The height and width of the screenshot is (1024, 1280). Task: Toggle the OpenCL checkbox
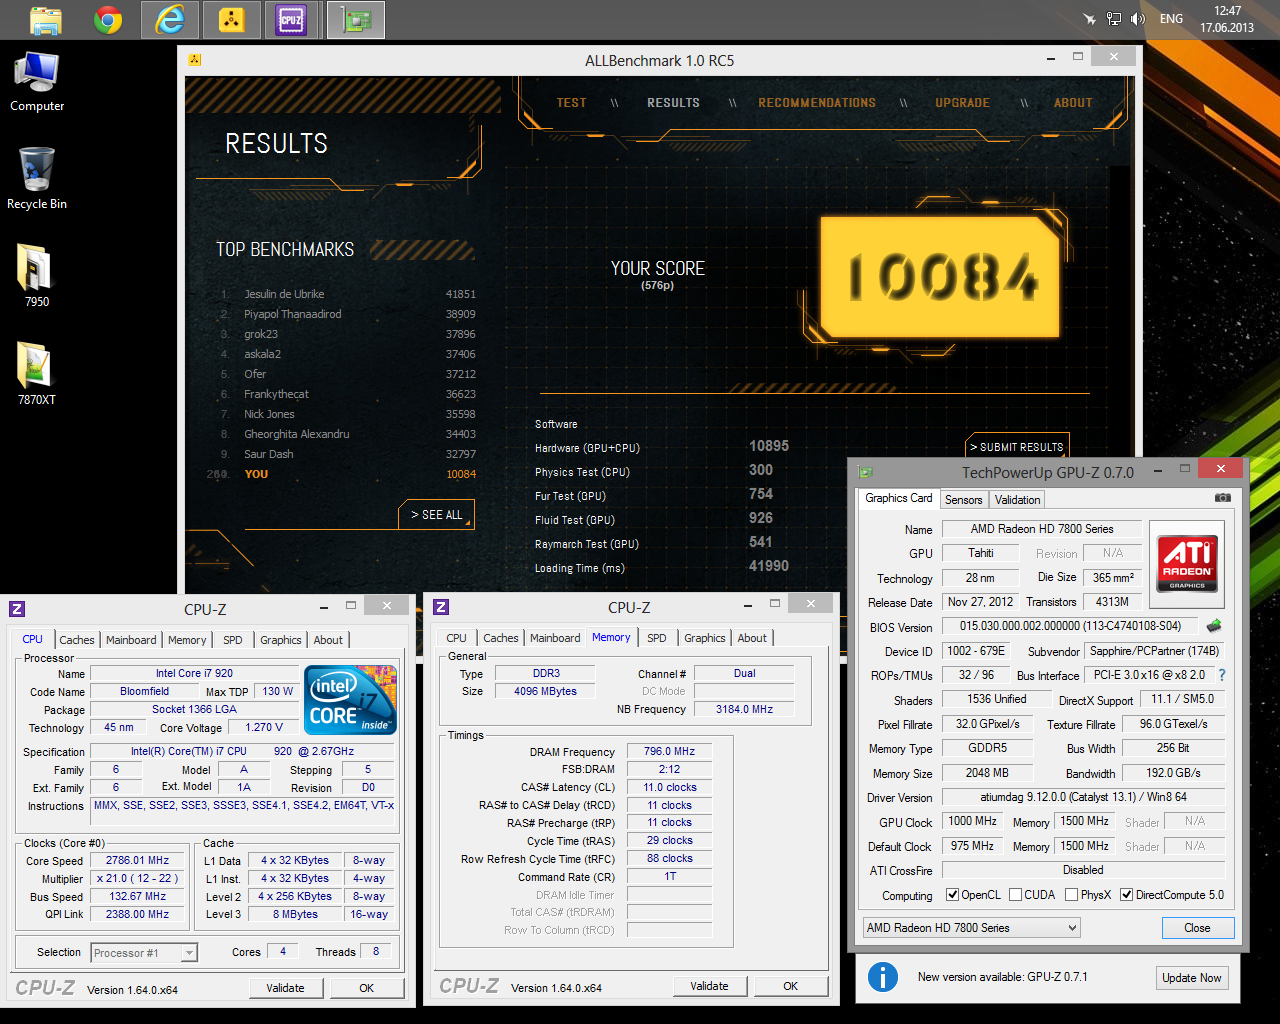pyautogui.click(x=952, y=895)
